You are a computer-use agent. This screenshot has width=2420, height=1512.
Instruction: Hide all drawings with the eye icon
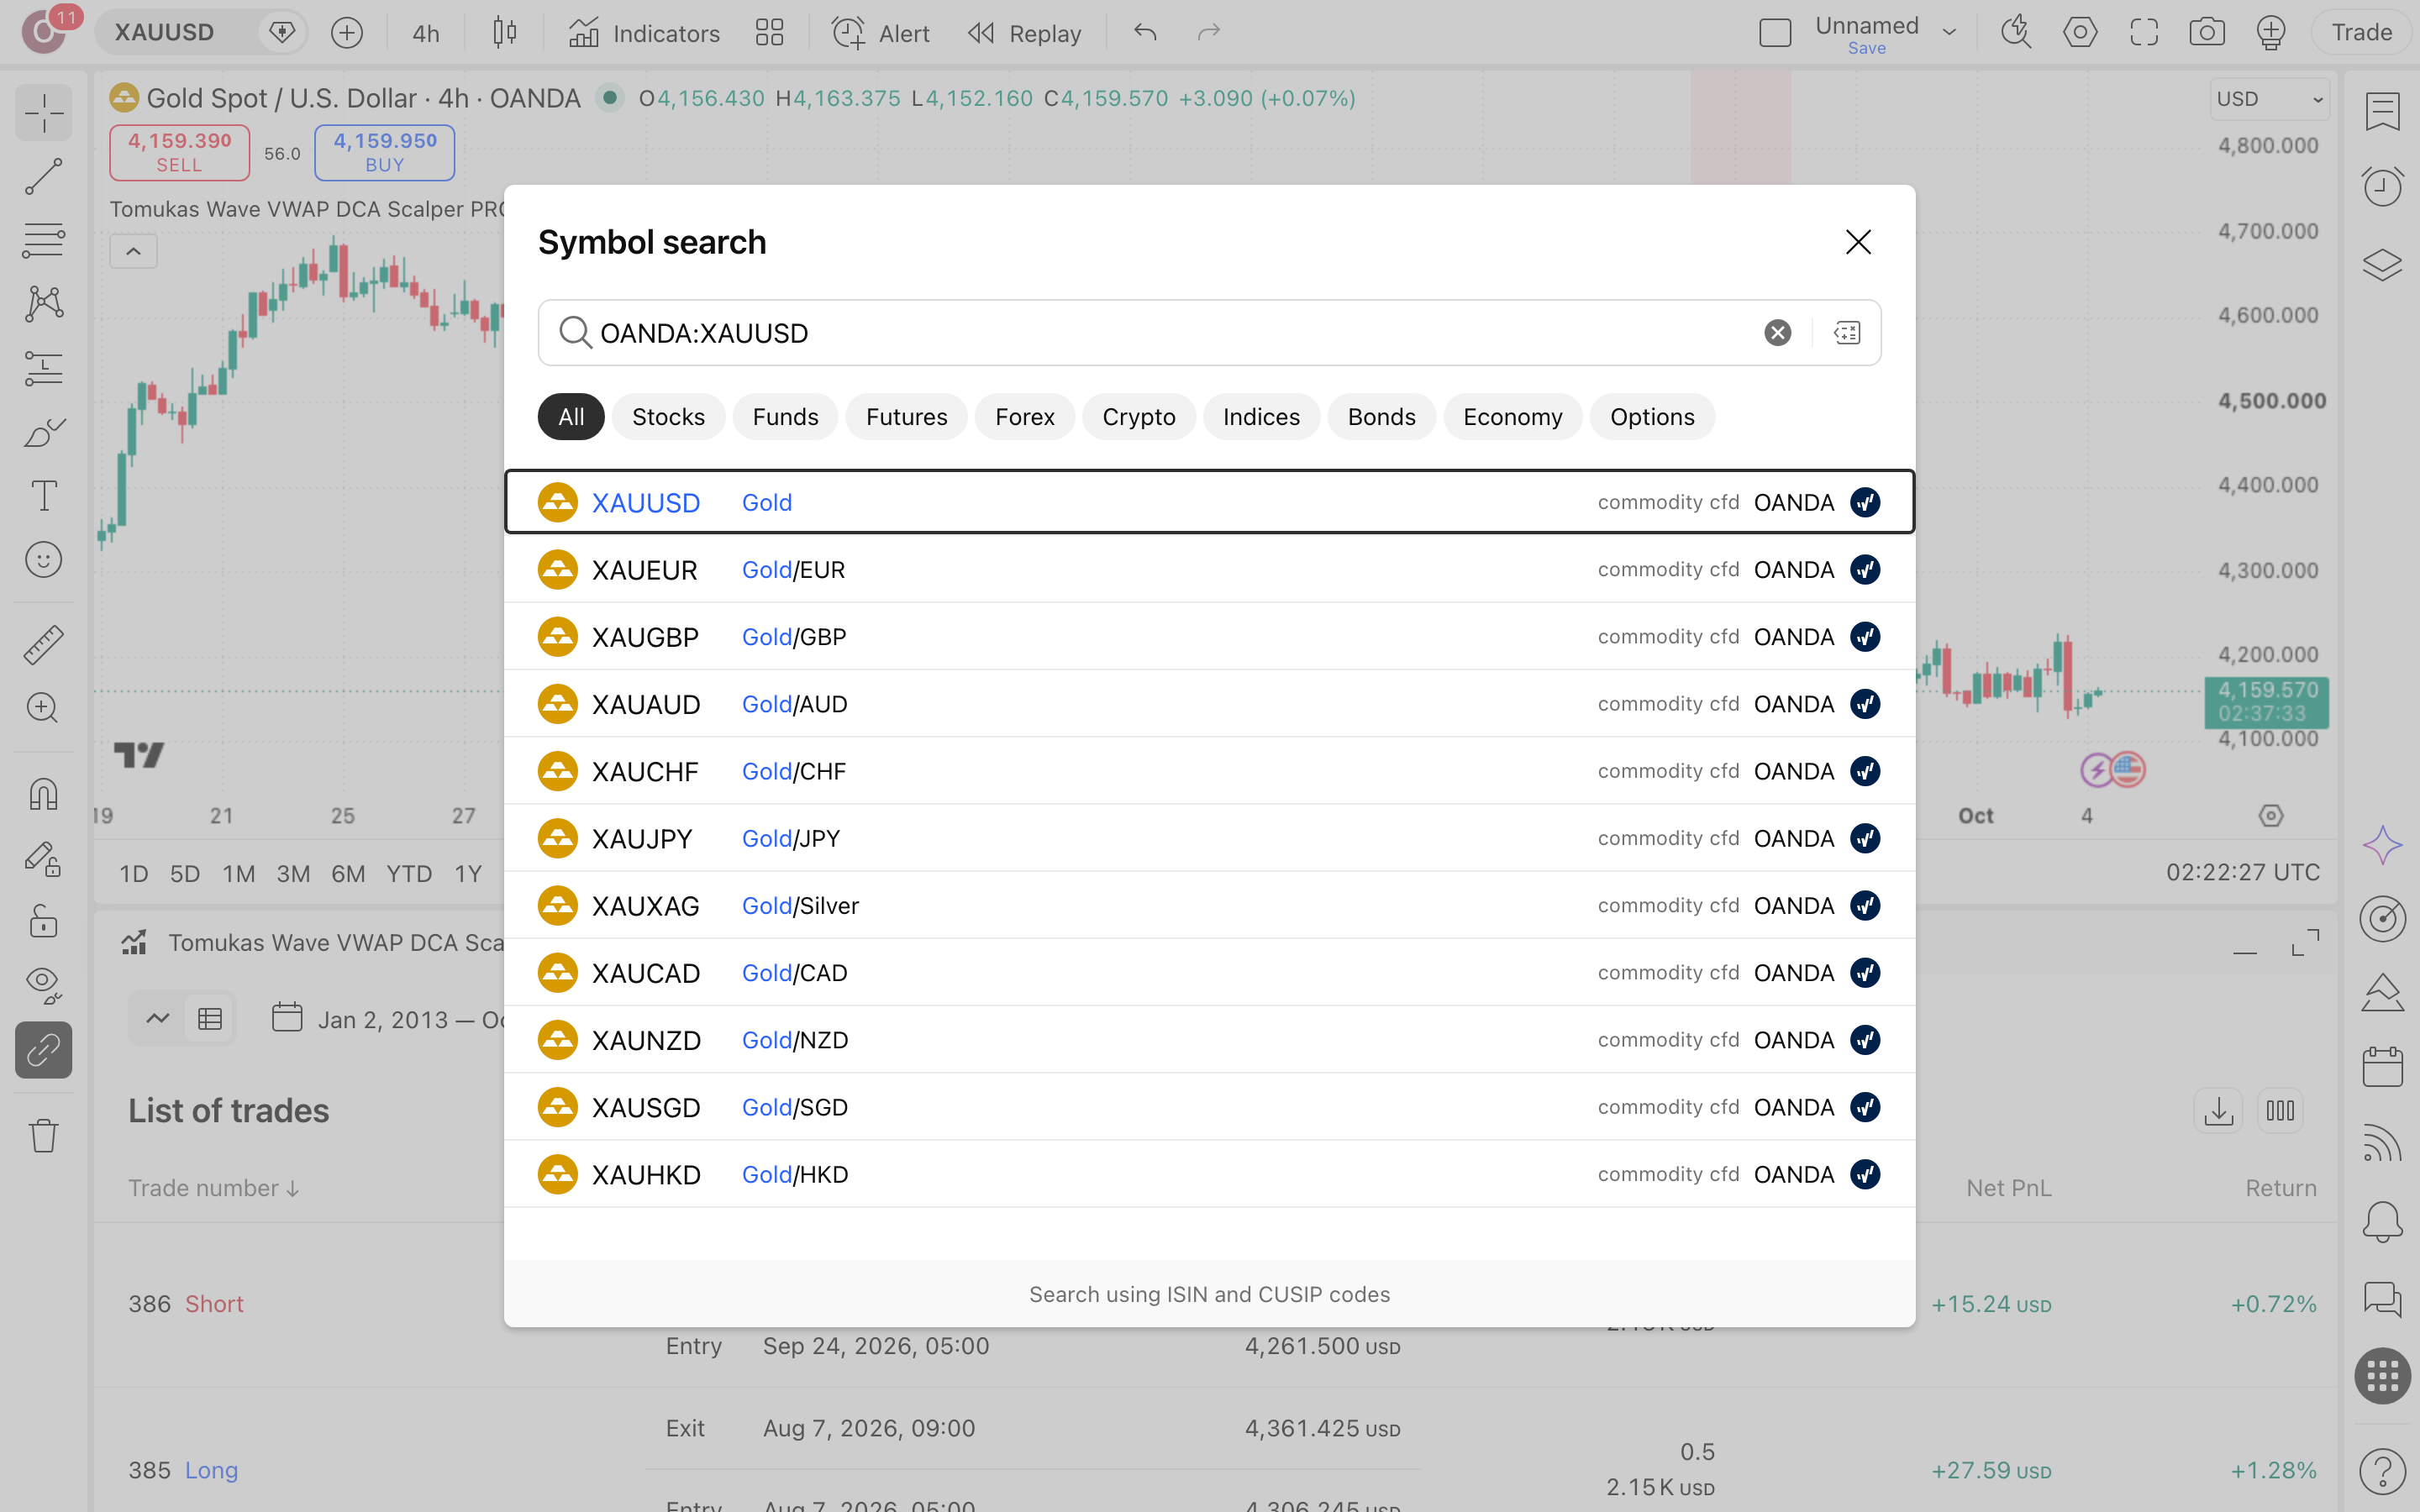tap(43, 984)
